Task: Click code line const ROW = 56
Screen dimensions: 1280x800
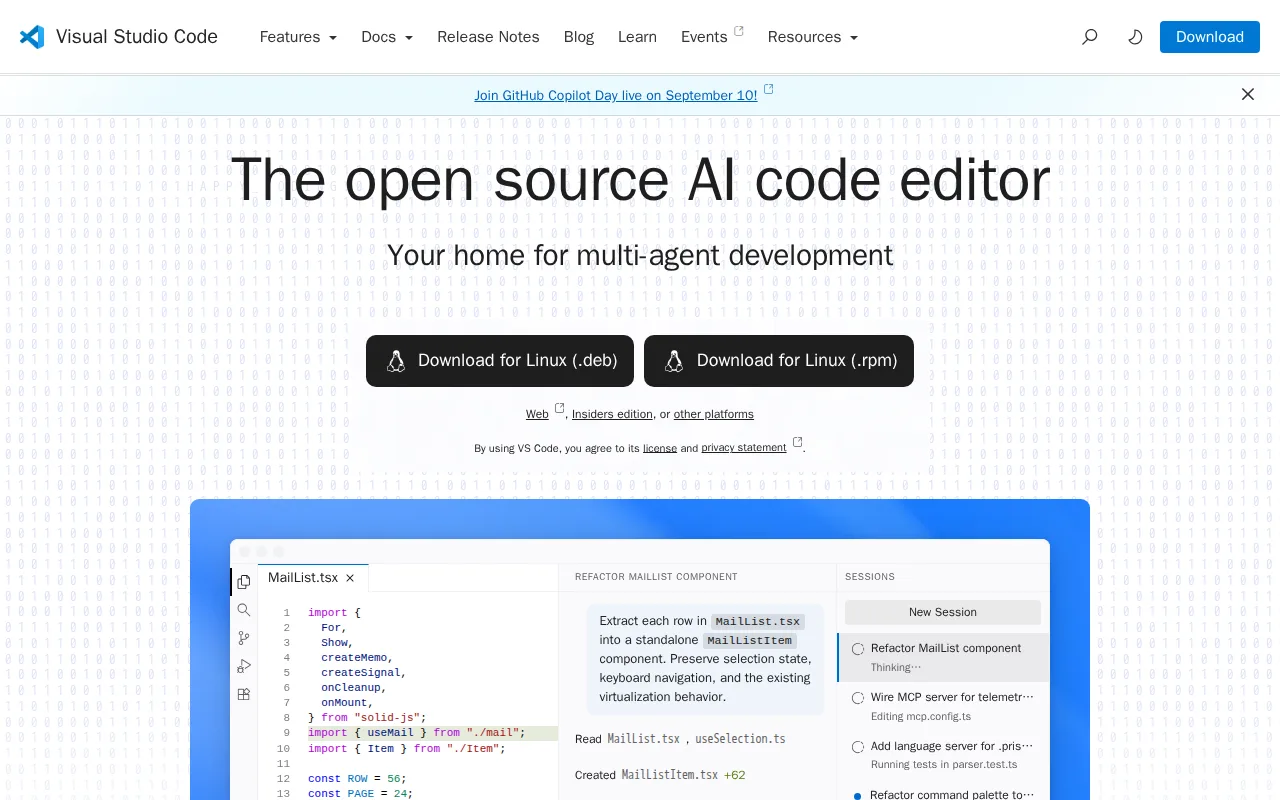Action: pyautogui.click(x=357, y=778)
